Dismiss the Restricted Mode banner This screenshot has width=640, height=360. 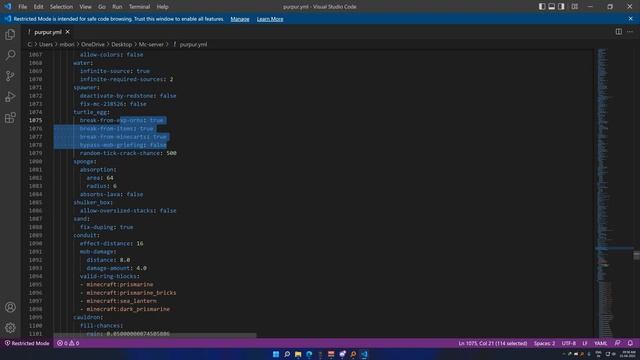(x=631, y=19)
